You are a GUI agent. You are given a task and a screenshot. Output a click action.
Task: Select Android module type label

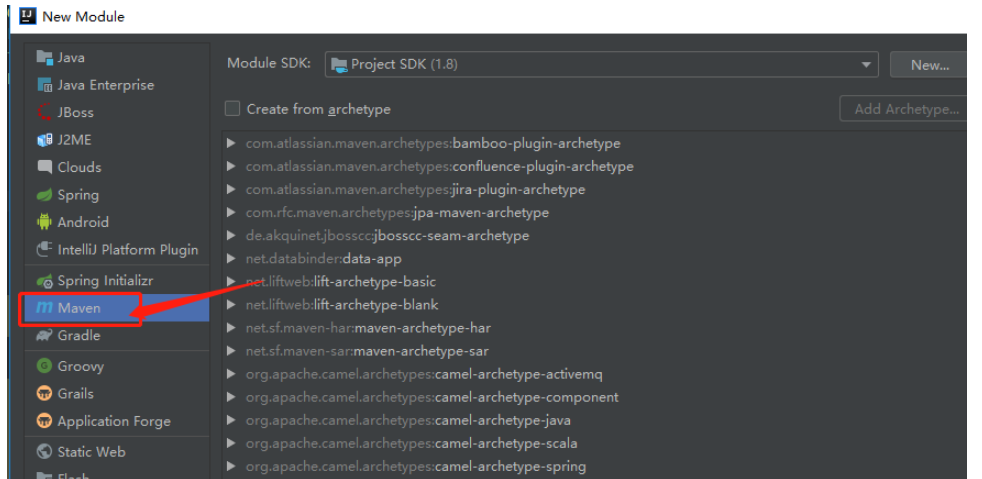pyautogui.click(x=83, y=222)
